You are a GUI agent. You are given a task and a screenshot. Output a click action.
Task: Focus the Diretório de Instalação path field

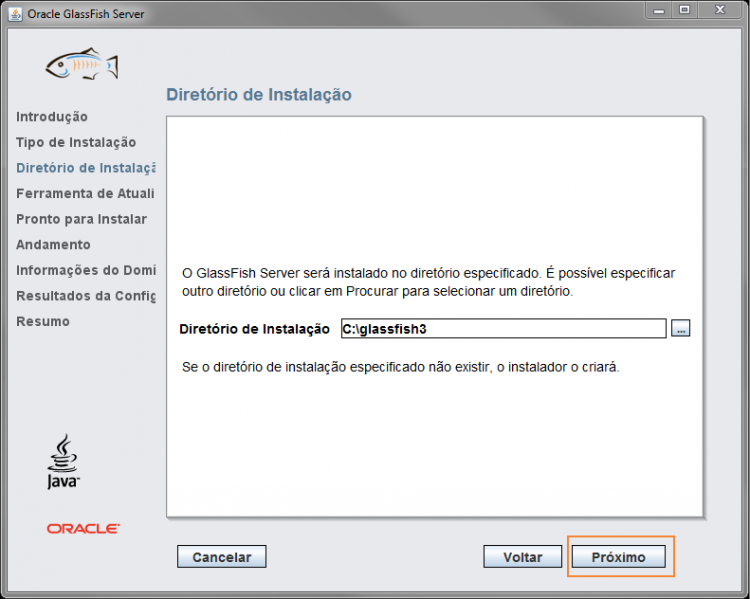point(503,328)
